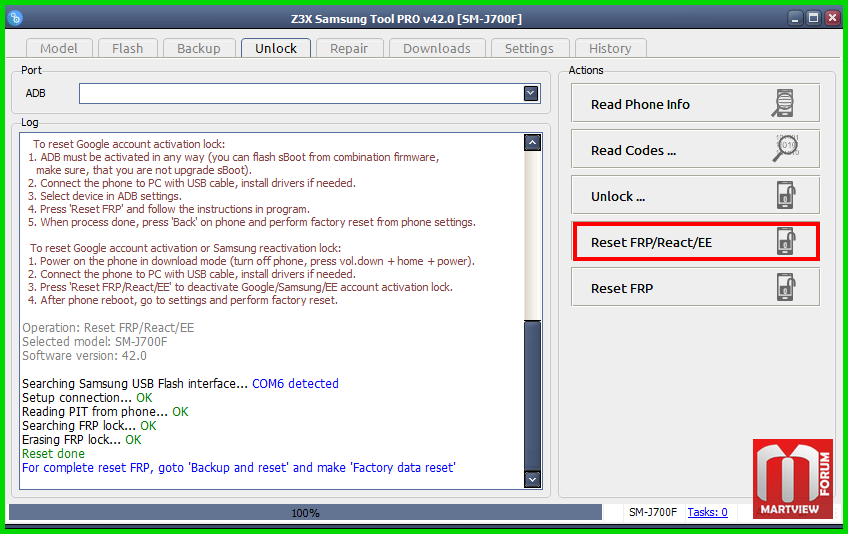The height and width of the screenshot is (534, 848).
Task: Minimize the Z3X Samsung Tool window
Action: (795, 18)
